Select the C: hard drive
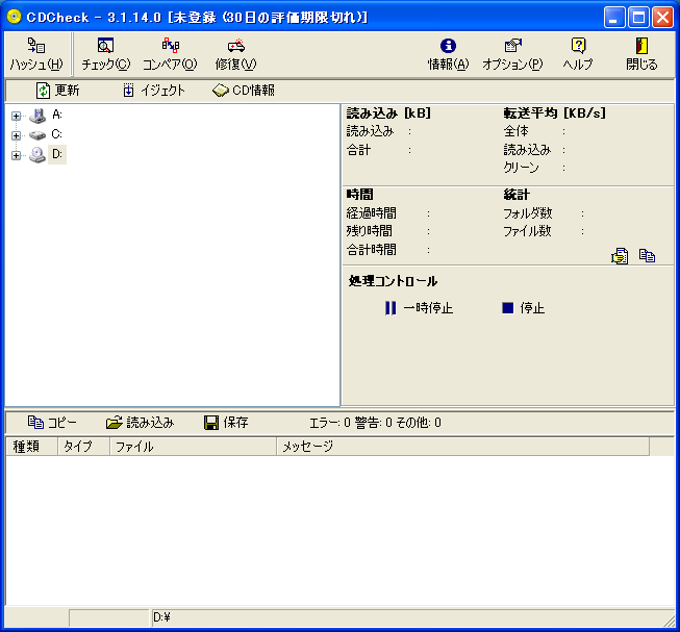680x632 pixels. click(x=57, y=134)
